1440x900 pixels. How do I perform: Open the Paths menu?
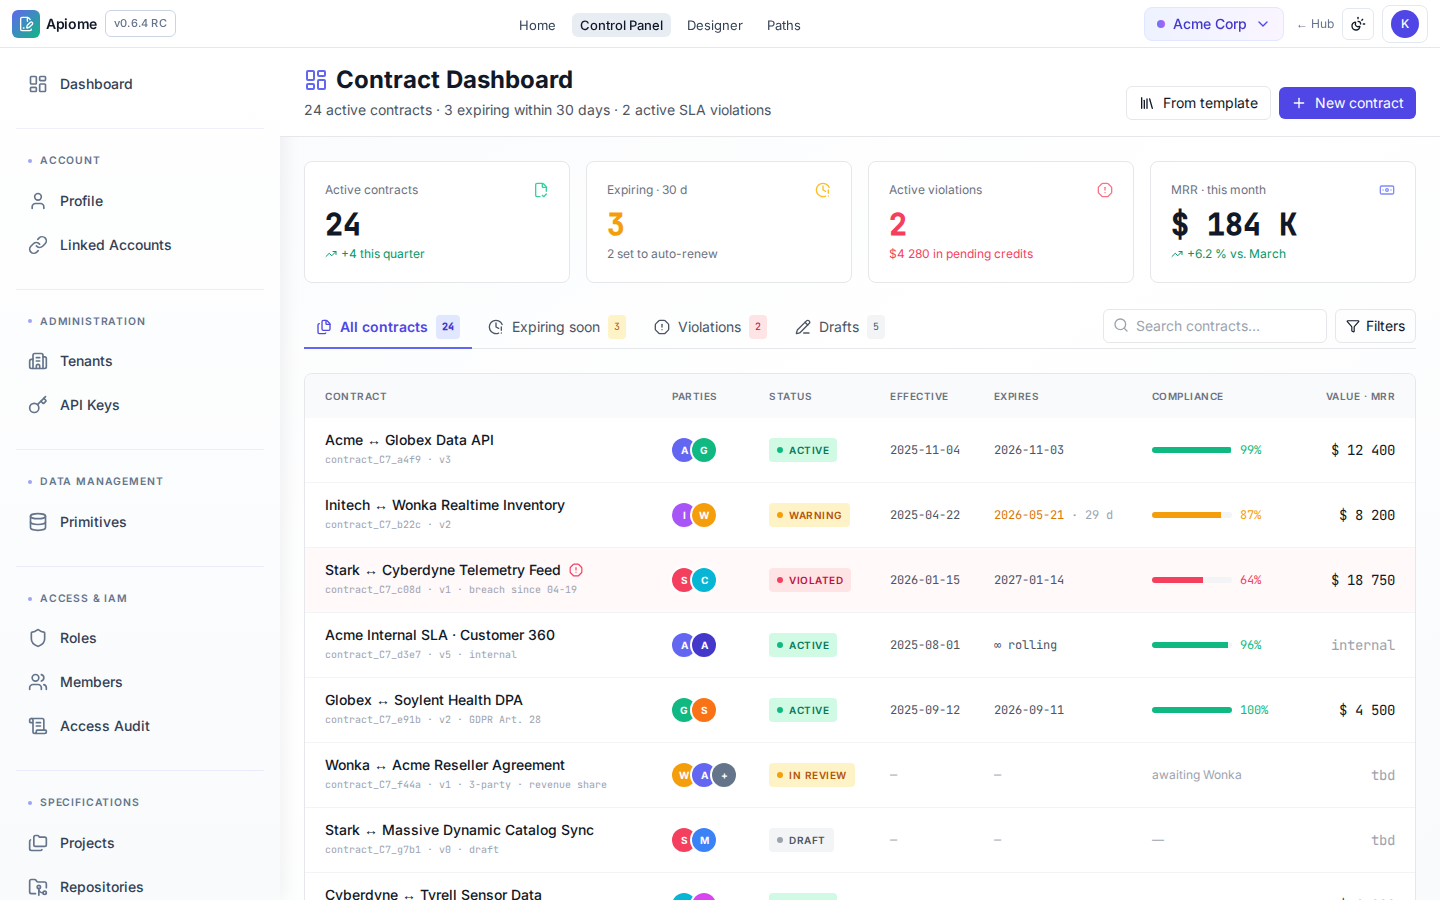pyautogui.click(x=784, y=25)
